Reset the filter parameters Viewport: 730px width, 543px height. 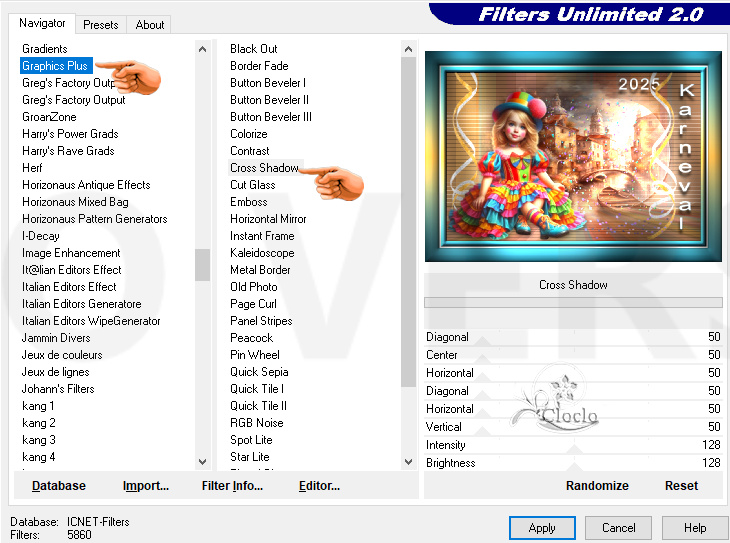681,486
